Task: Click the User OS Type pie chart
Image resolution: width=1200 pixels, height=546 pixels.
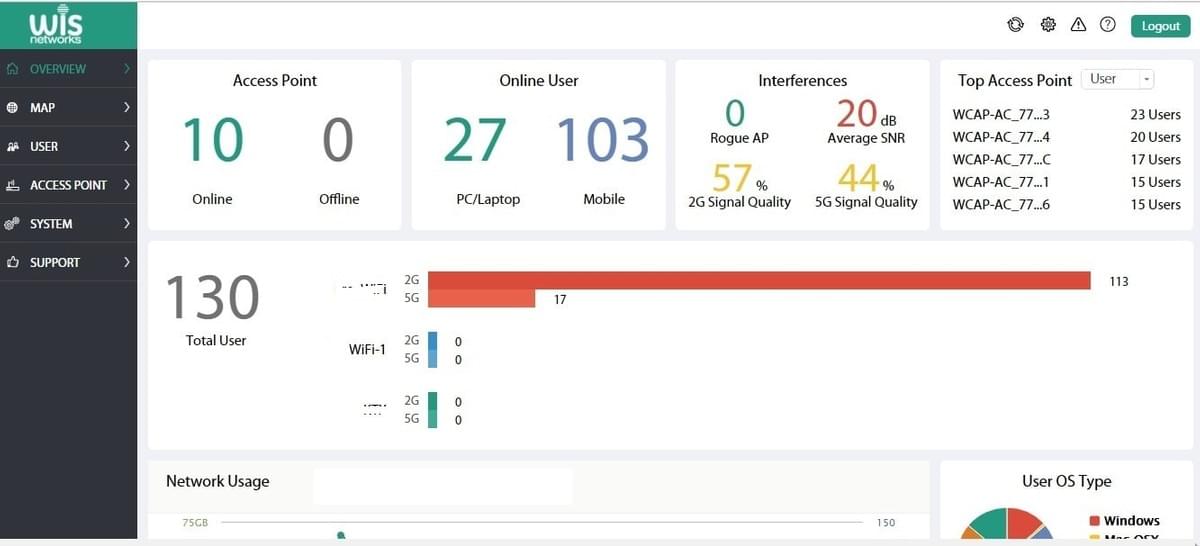Action: [x=1006, y=524]
